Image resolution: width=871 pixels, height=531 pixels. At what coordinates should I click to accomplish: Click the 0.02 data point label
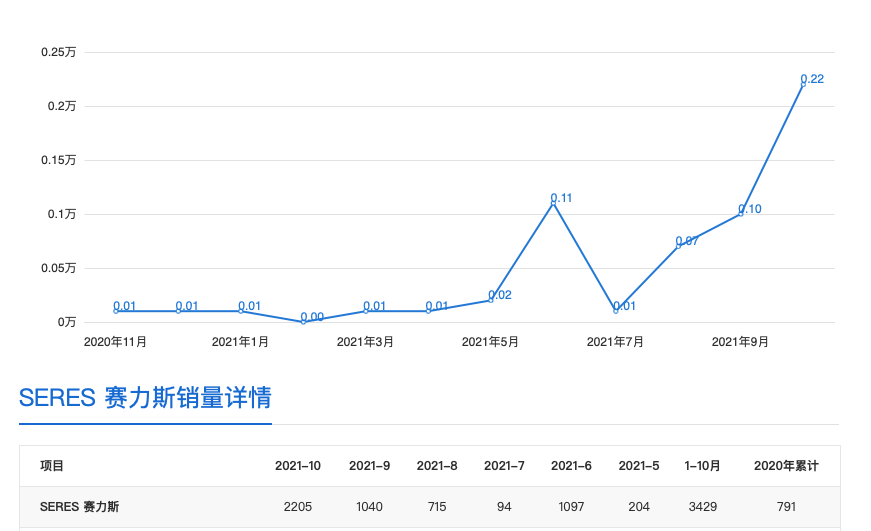click(x=500, y=295)
